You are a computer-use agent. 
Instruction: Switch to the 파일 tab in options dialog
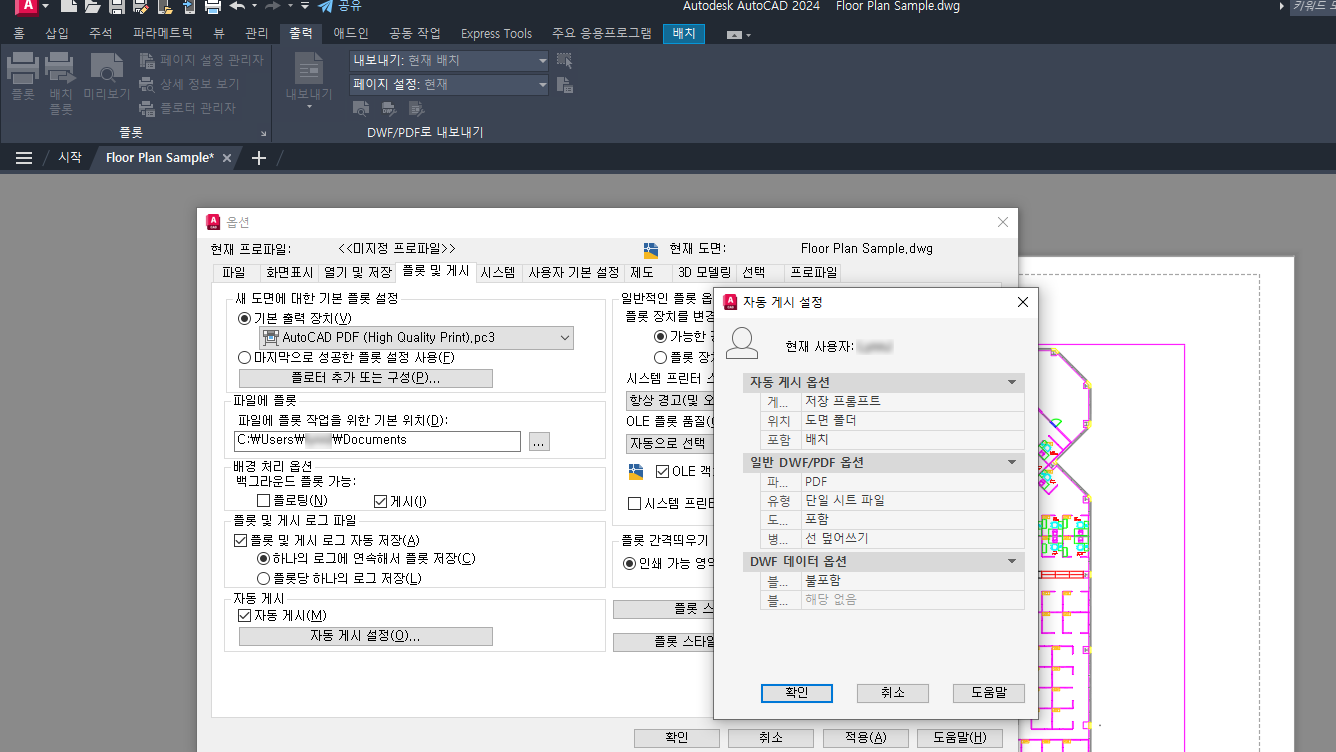coord(233,272)
